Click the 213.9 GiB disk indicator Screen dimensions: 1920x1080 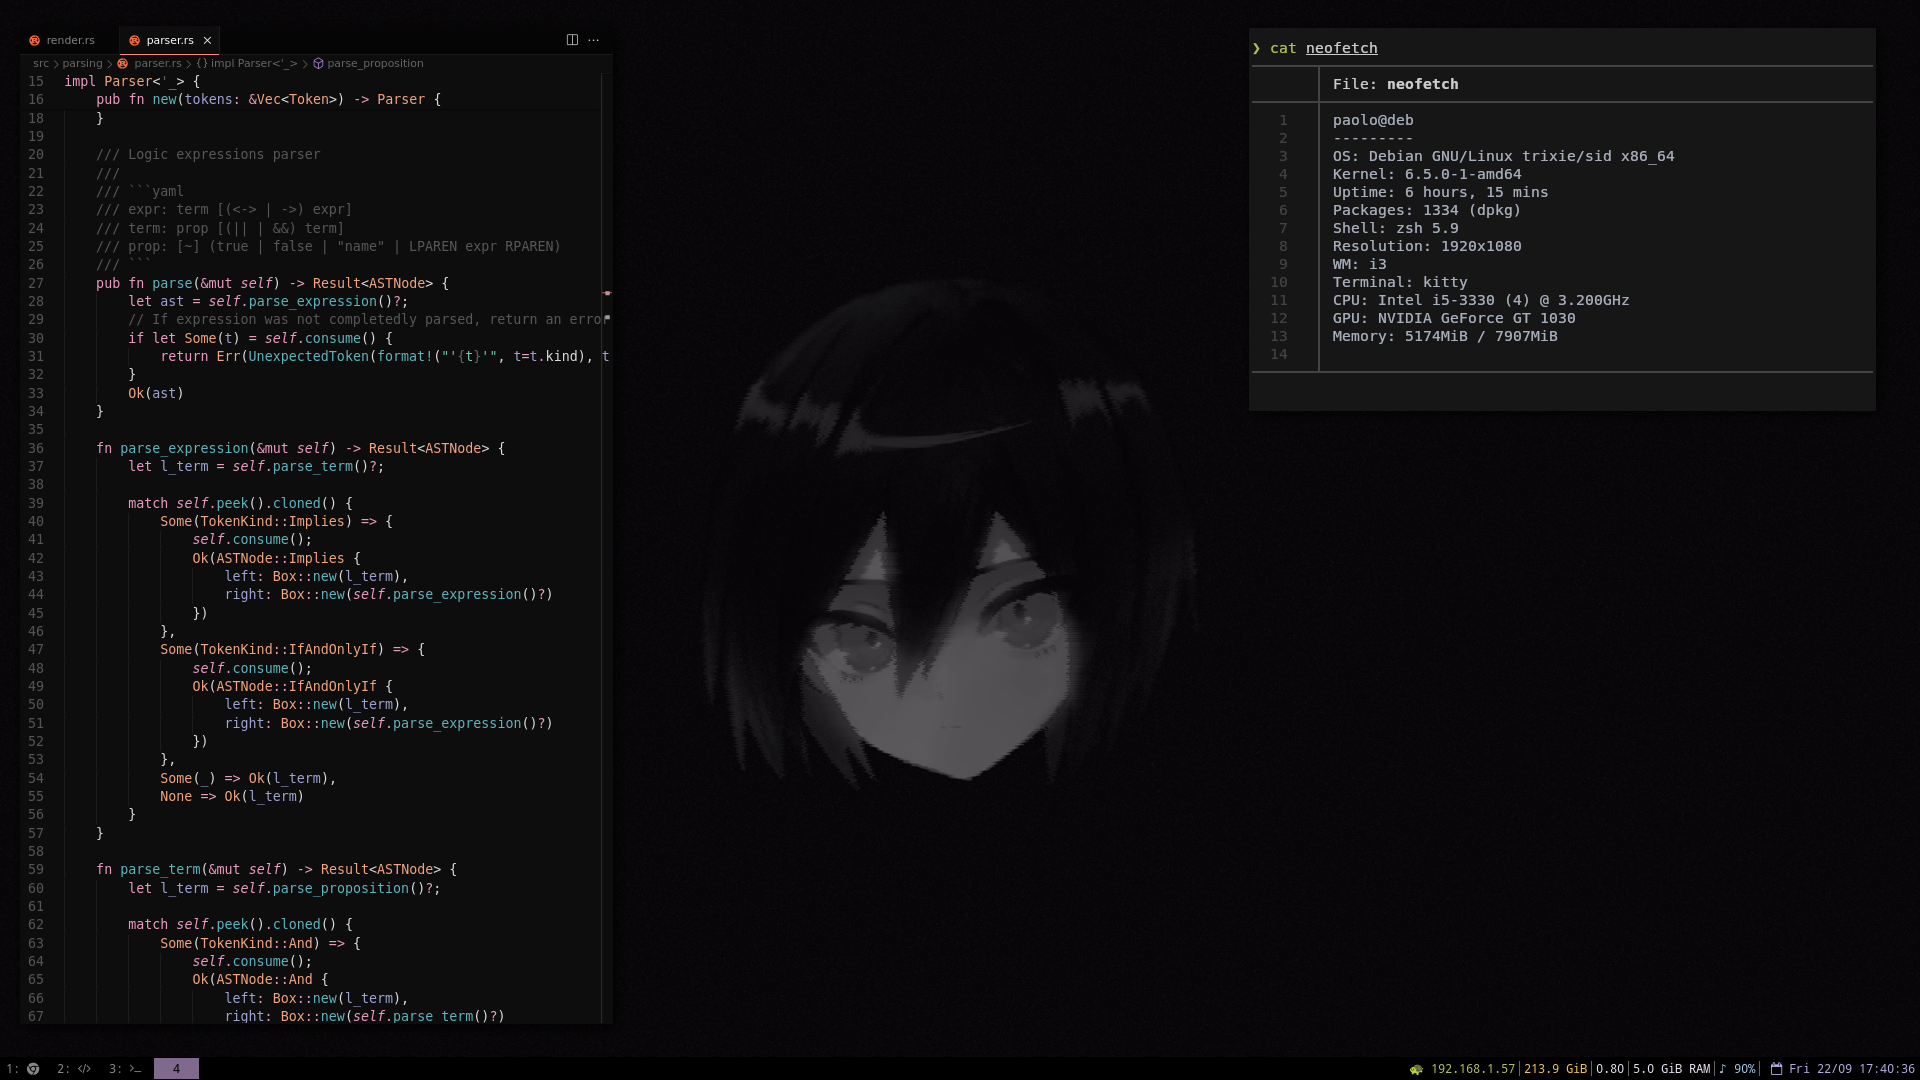[1555, 1069]
